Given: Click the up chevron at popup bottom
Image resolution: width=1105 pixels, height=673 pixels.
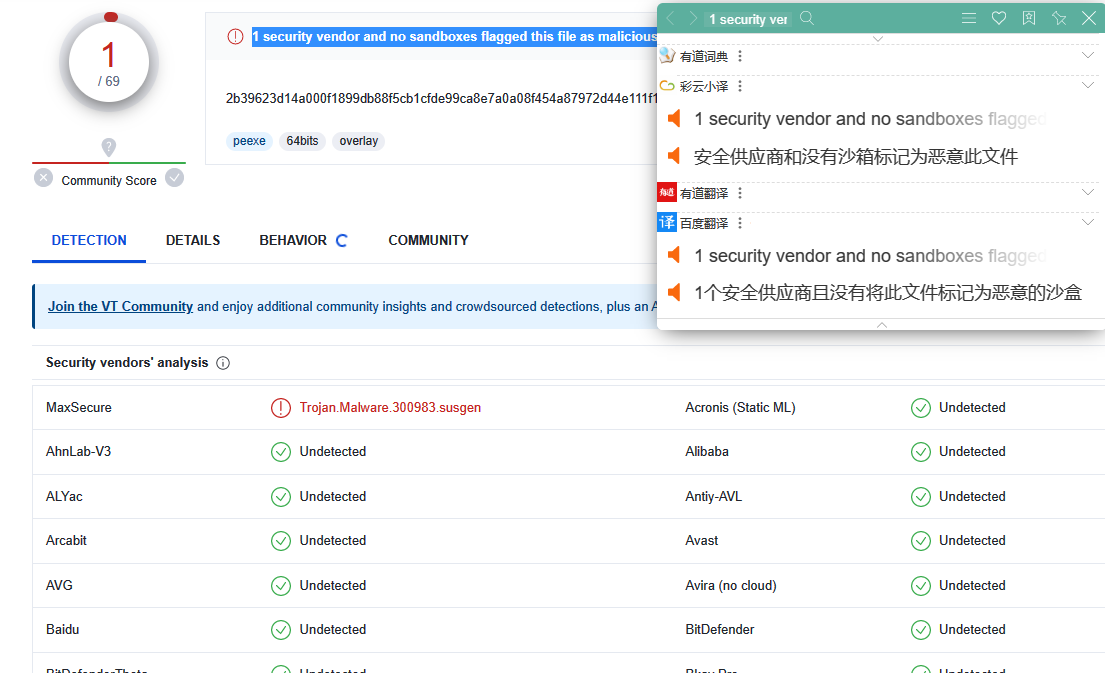Looking at the screenshot, I should (882, 325).
